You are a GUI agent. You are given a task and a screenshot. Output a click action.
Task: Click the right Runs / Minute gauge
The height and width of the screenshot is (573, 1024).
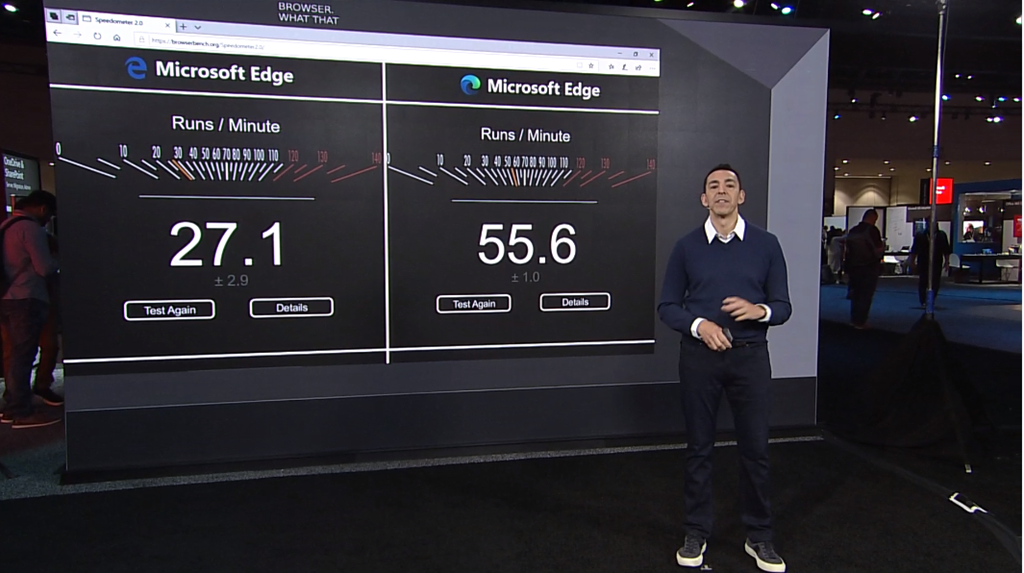point(521,170)
